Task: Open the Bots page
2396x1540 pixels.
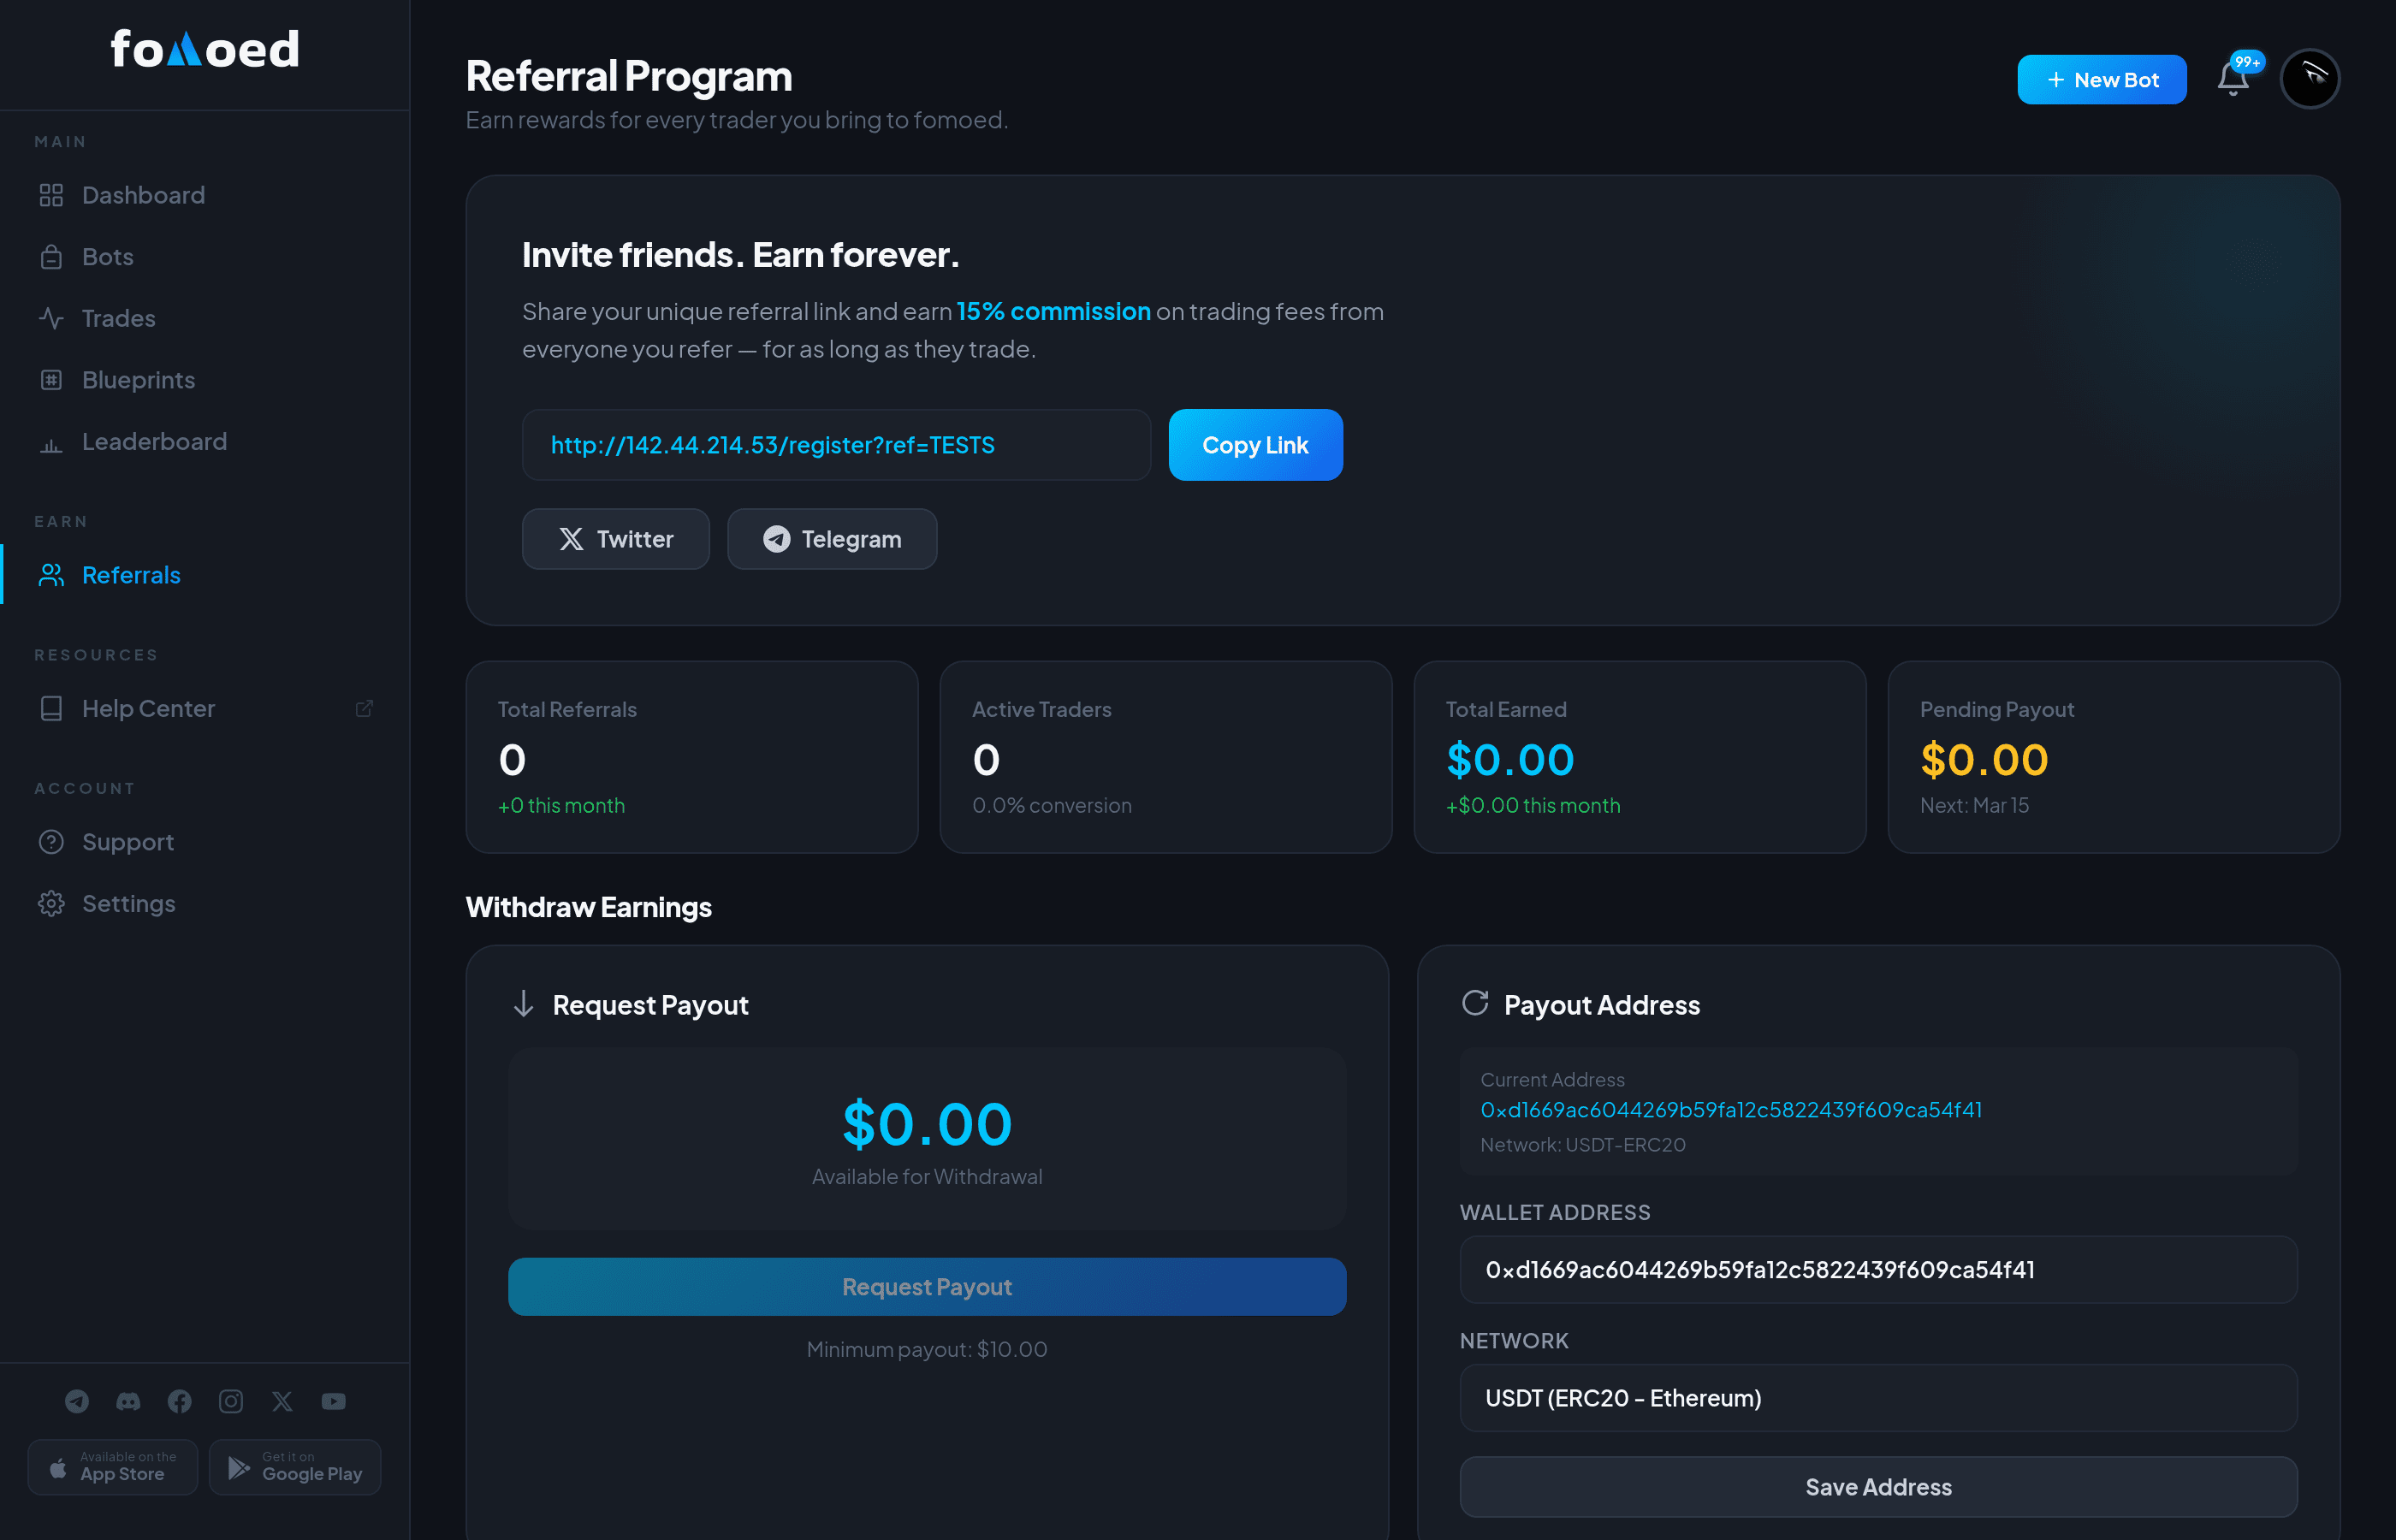Action: tap(204, 257)
